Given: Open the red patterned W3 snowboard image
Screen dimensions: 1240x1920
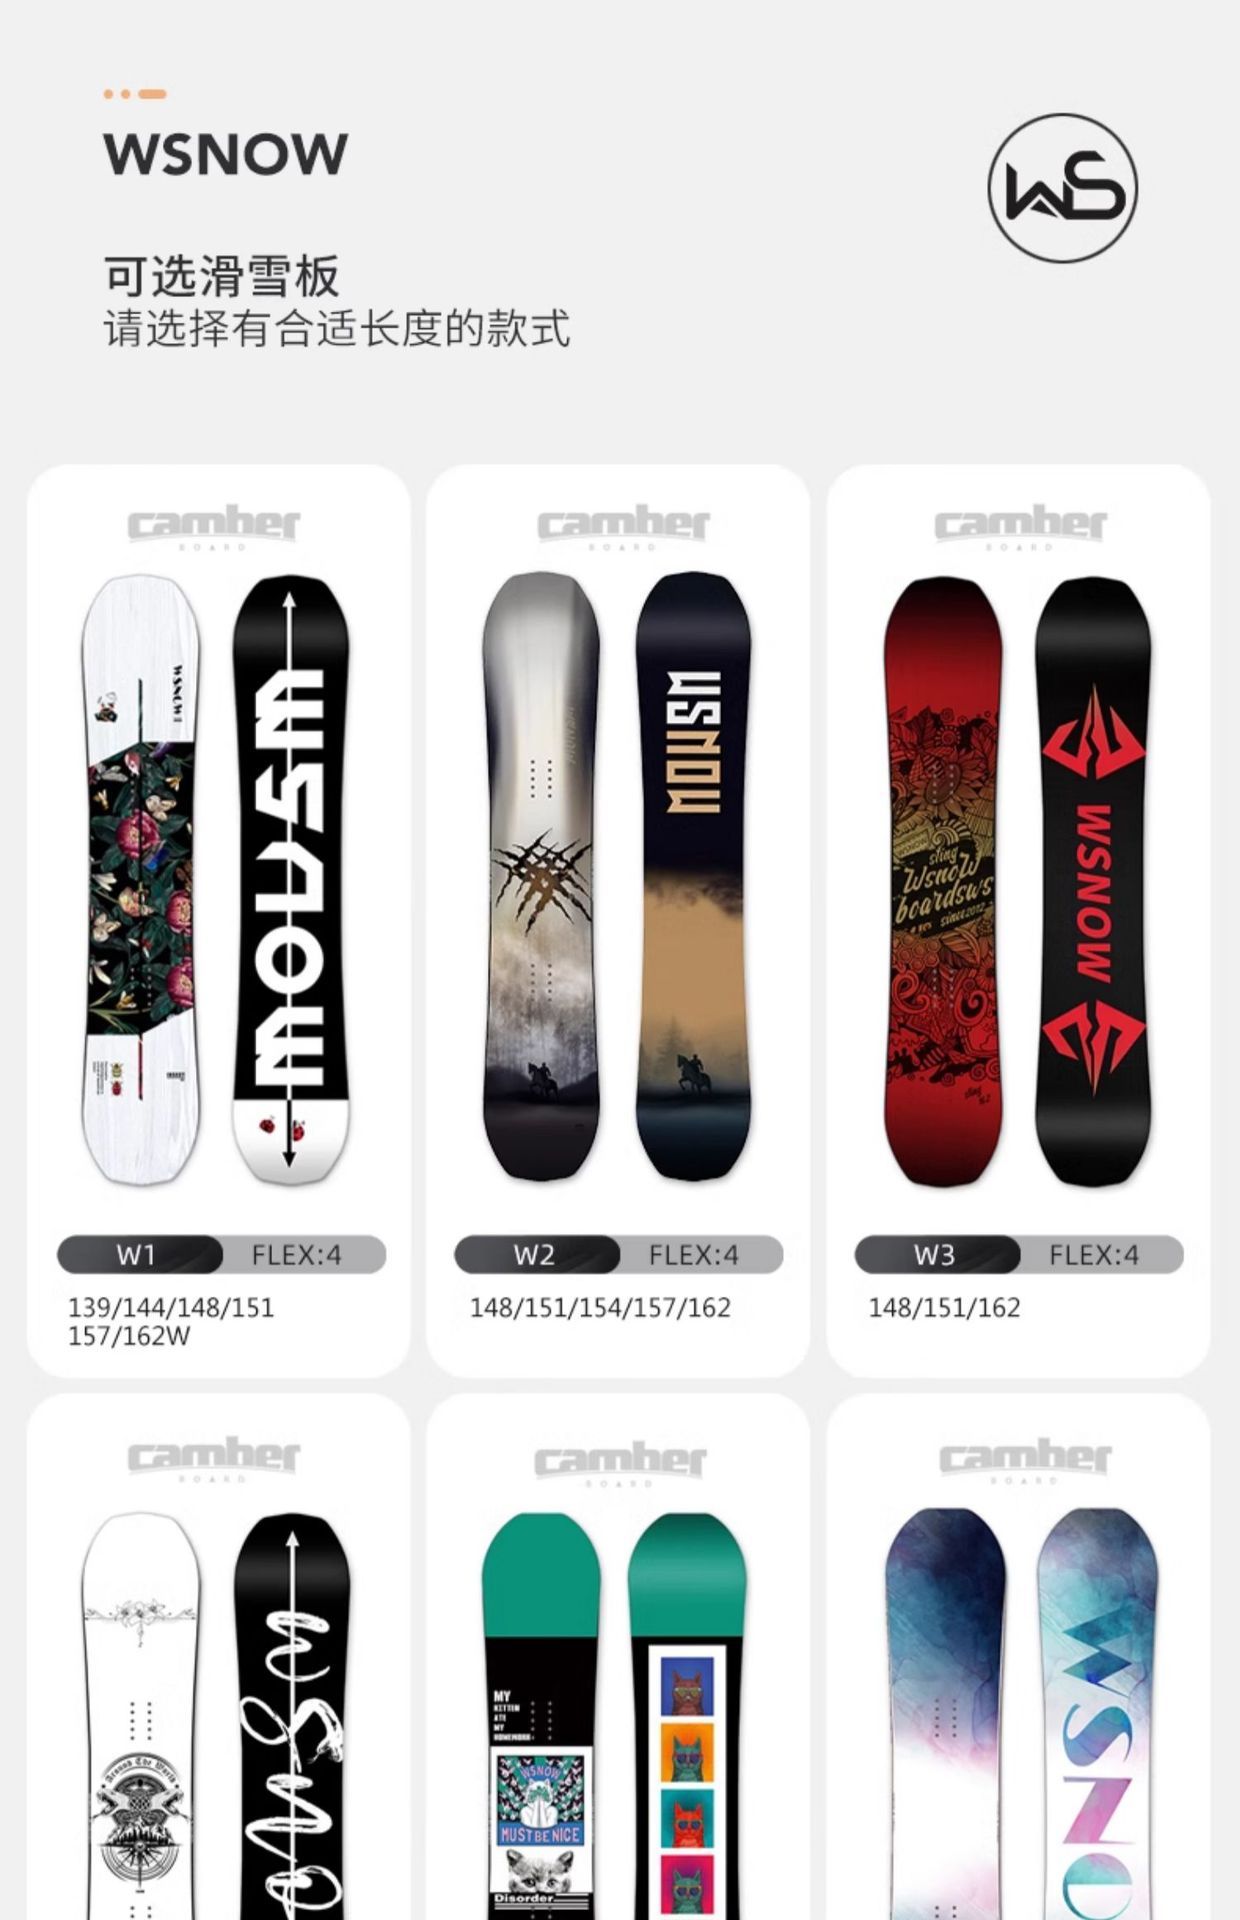Looking at the screenshot, I should [x=943, y=881].
